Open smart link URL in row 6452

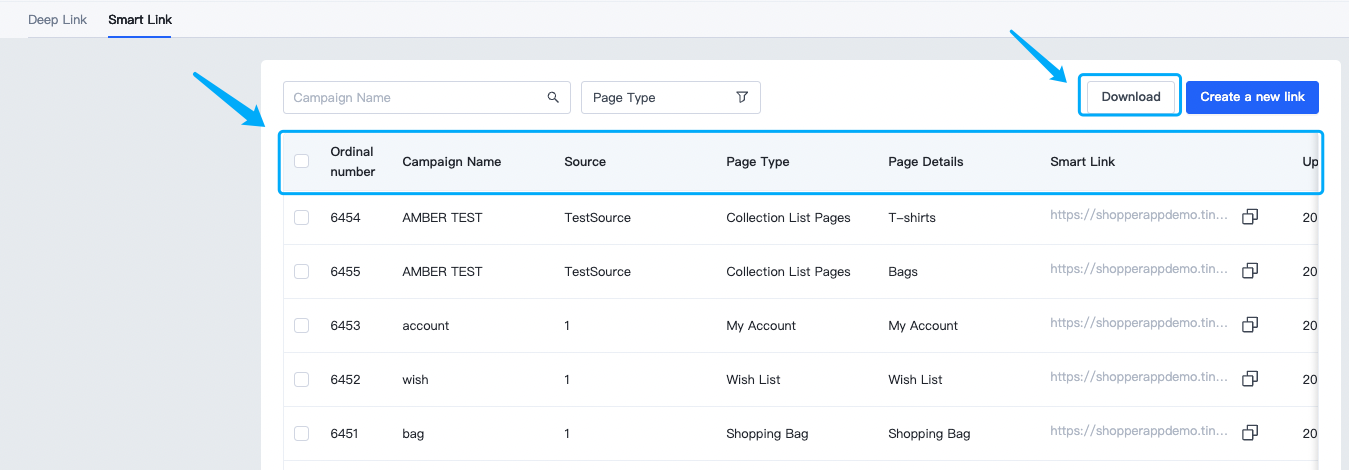coord(1139,377)
